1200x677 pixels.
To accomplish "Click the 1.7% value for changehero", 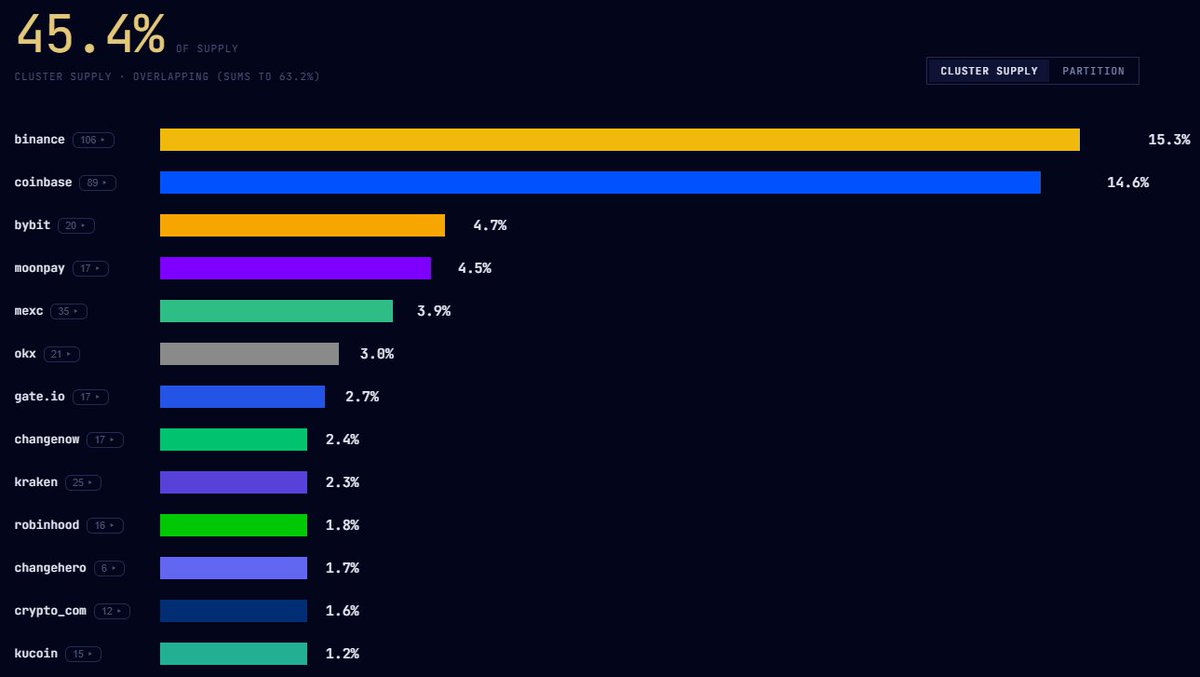I will tap(342, 569).
